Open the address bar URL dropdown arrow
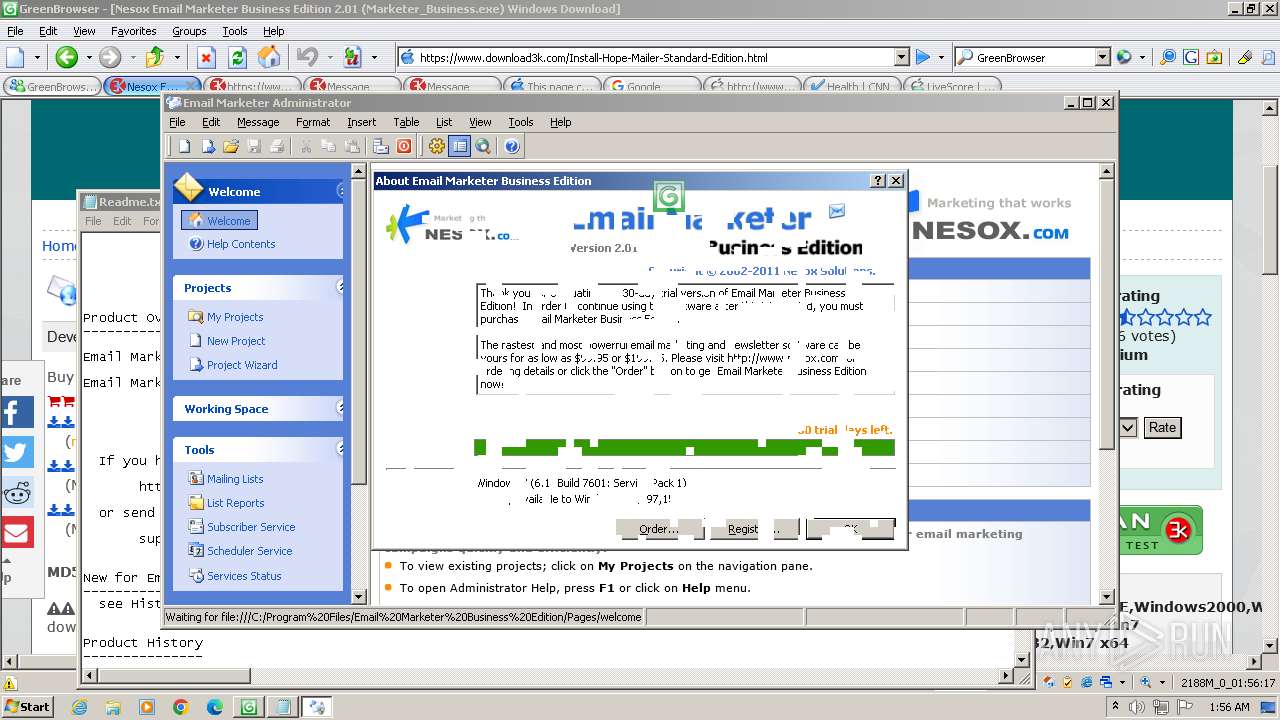This screenshot has height=720, width=1280. pos(901,57)
